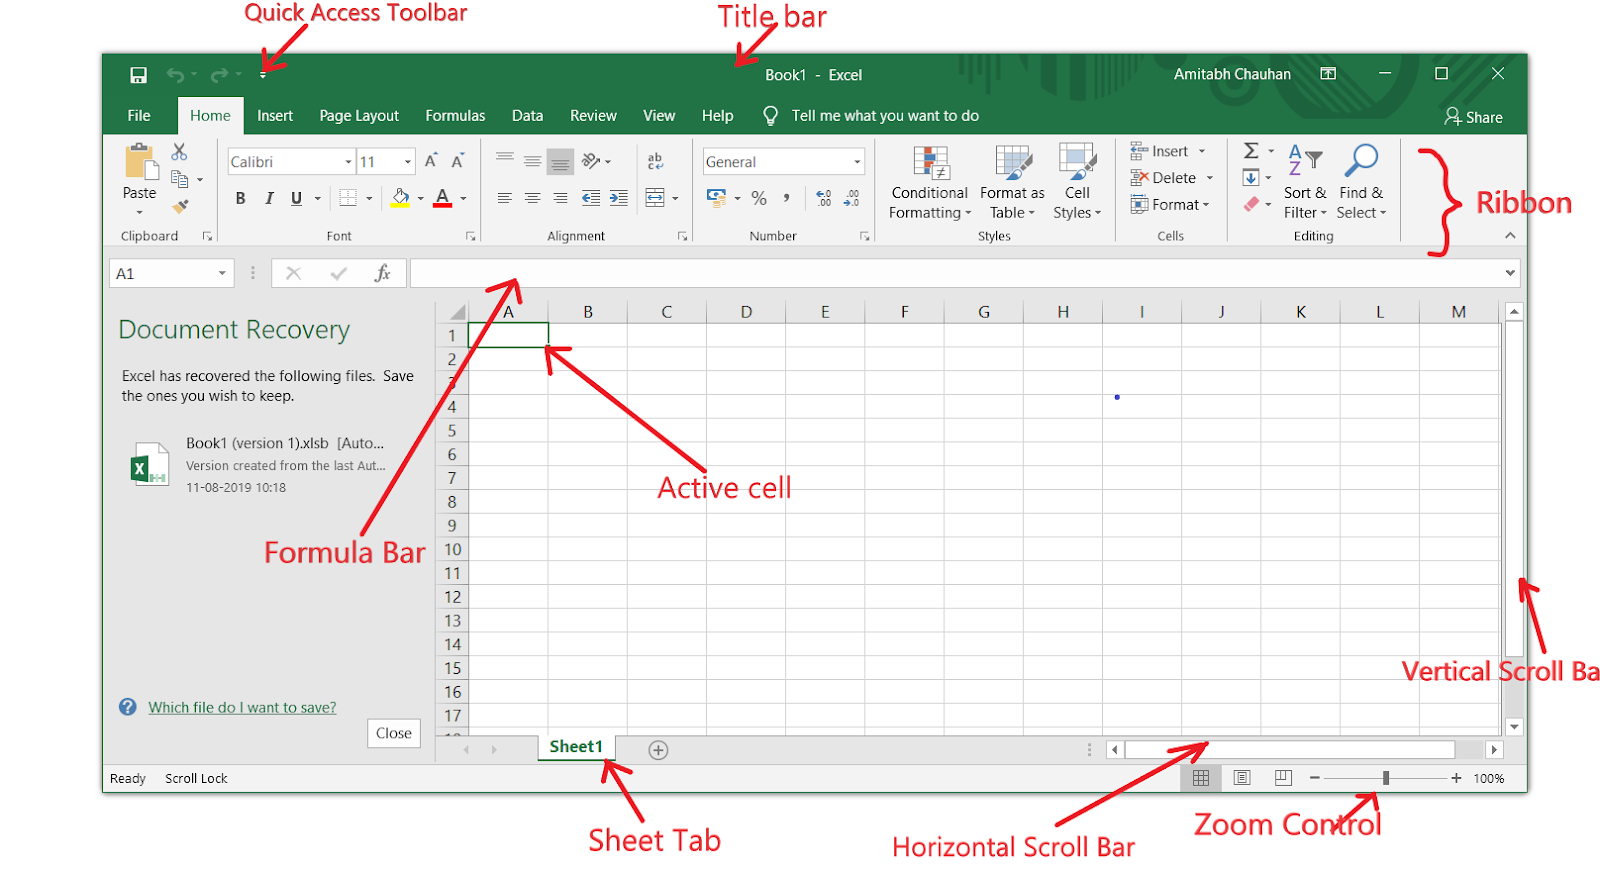Switch to the Formulas ribbon tab
This screenshot has width=1600, height=873.
[x=455, y=116]
